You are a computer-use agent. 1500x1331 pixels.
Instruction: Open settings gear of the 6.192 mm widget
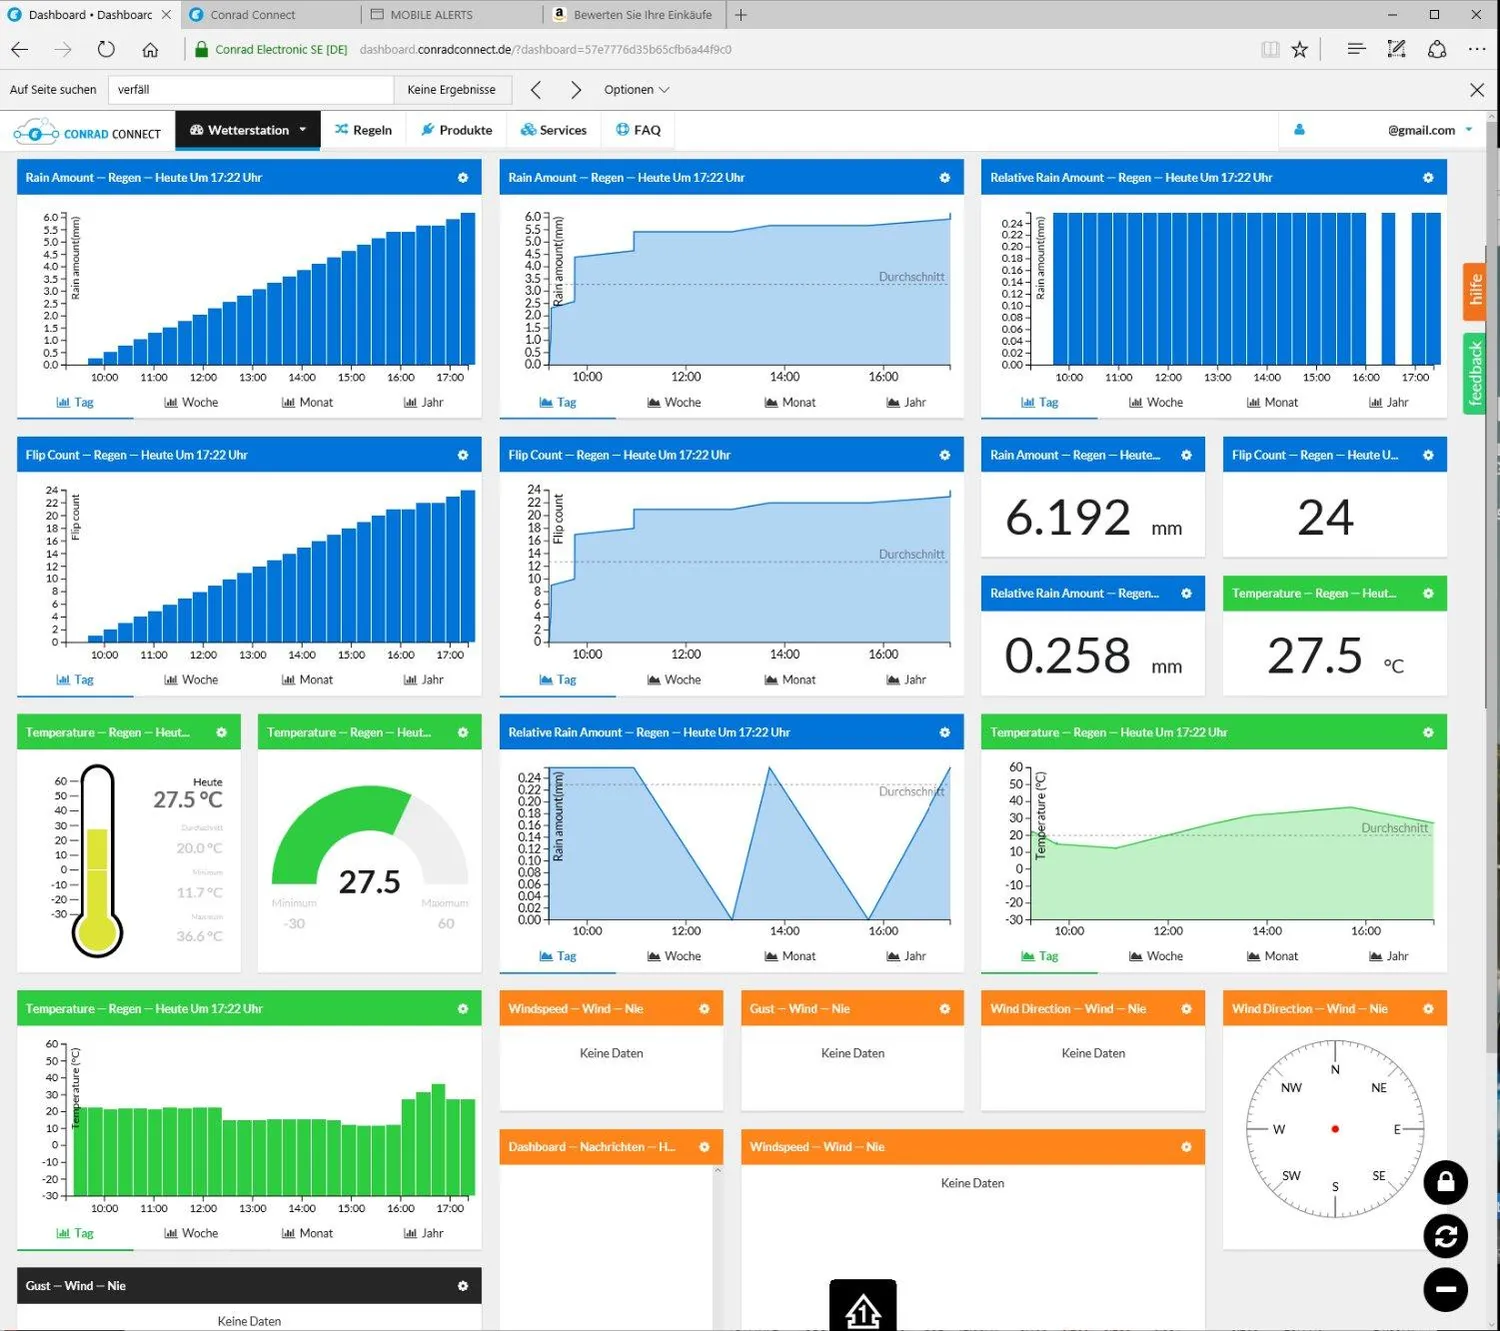tap(1186, 455)
